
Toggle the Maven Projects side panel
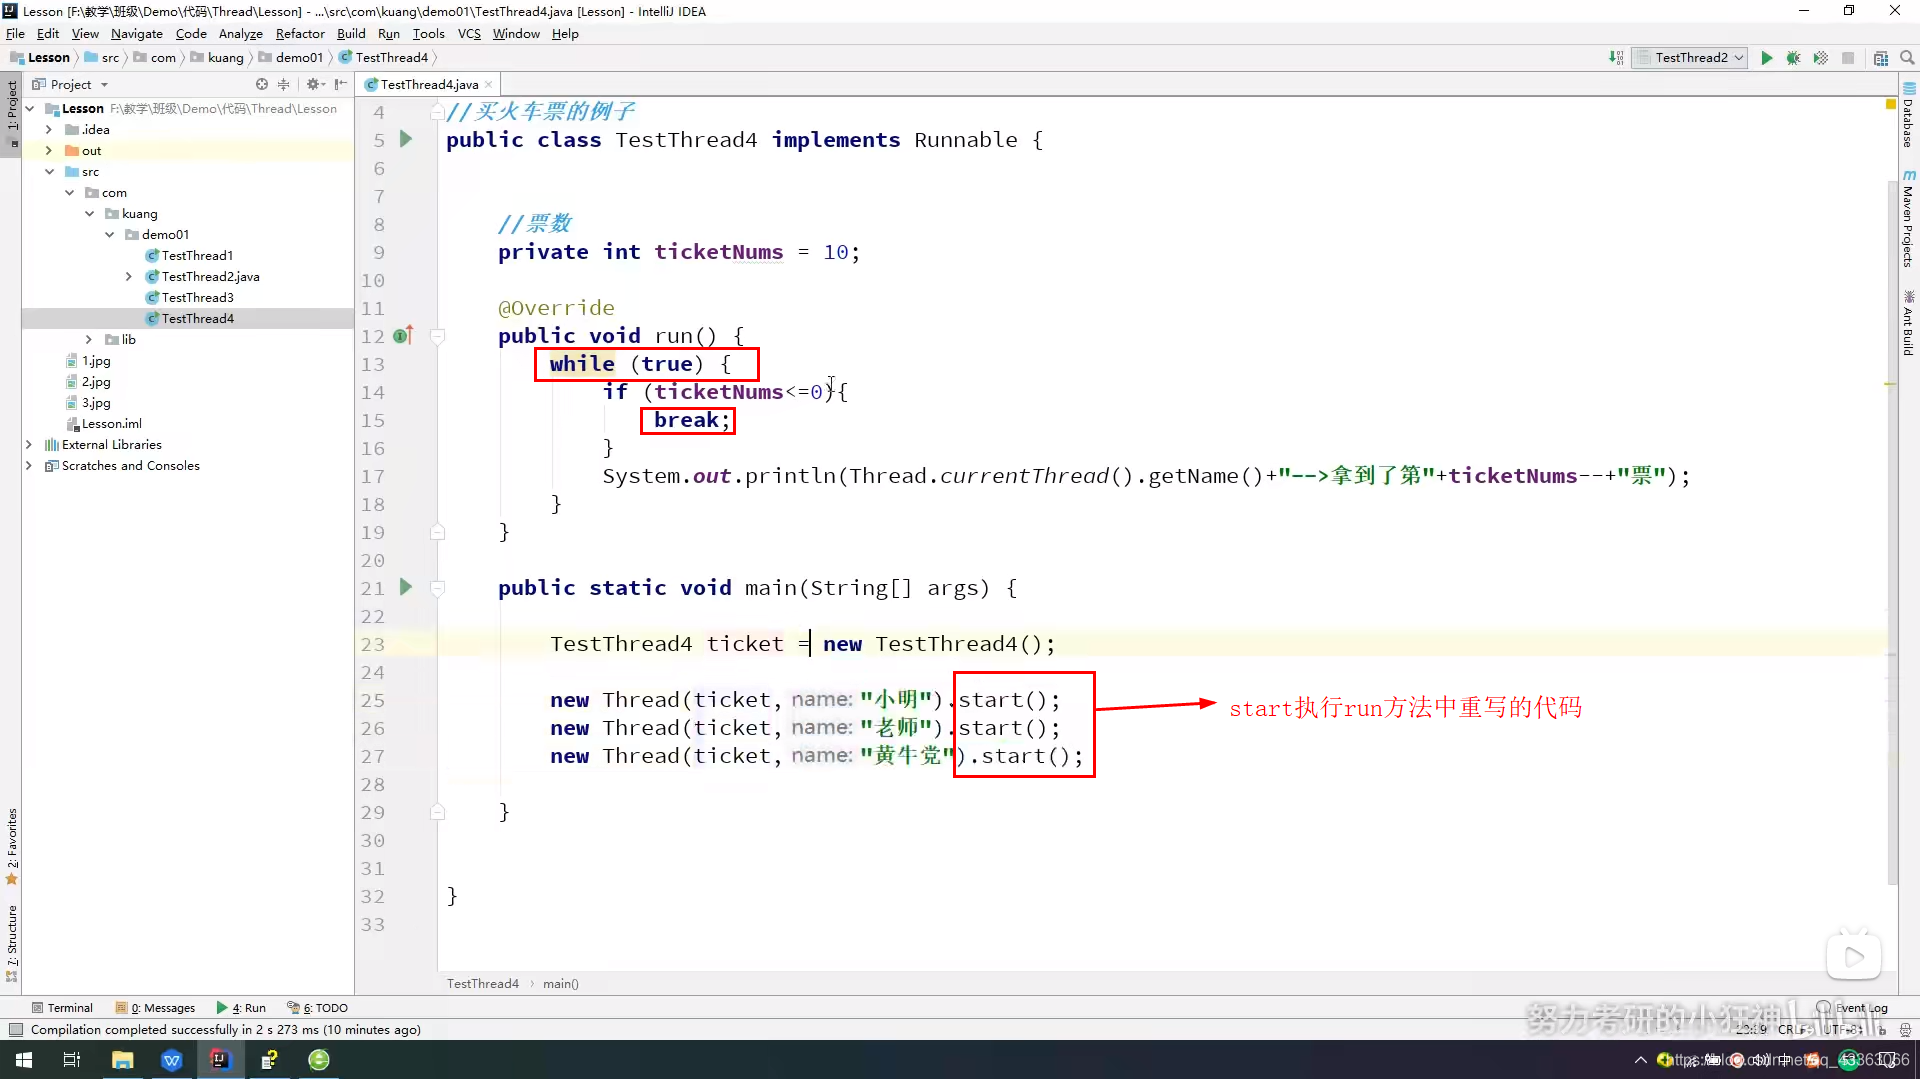(x=1909, y=220)
